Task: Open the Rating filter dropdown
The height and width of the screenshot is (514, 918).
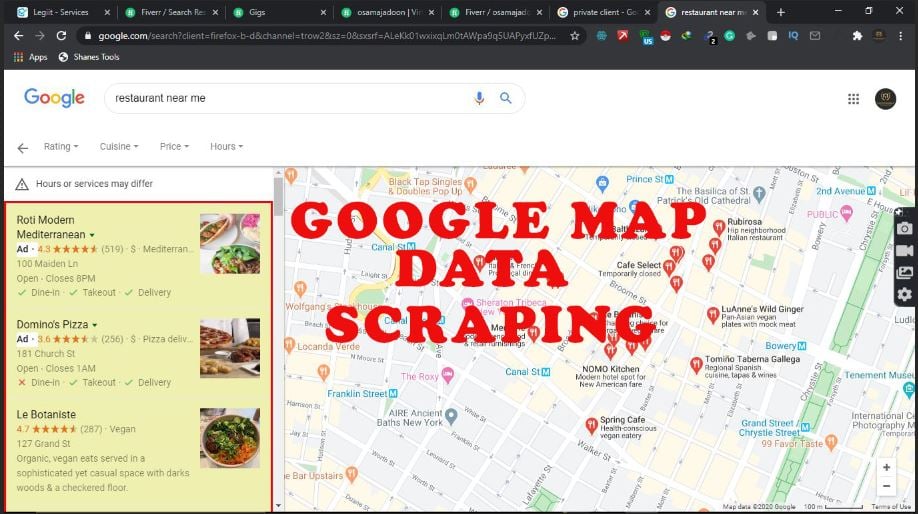Action: point(61,146)
